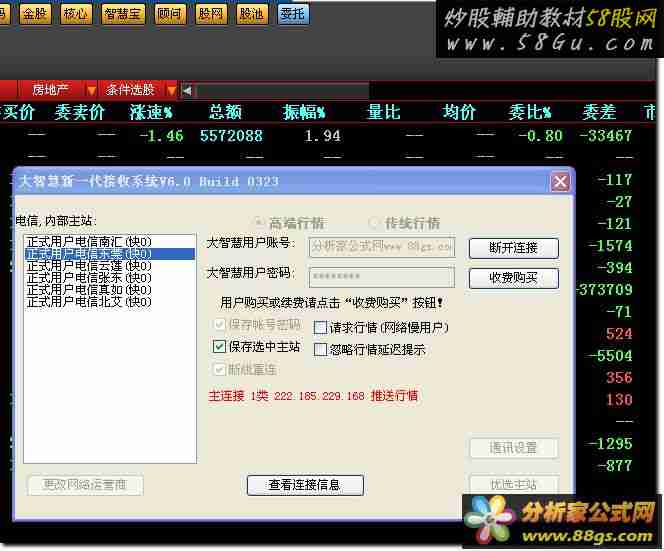Toggle the 保存账号密码 checkbox

point(219,325)
